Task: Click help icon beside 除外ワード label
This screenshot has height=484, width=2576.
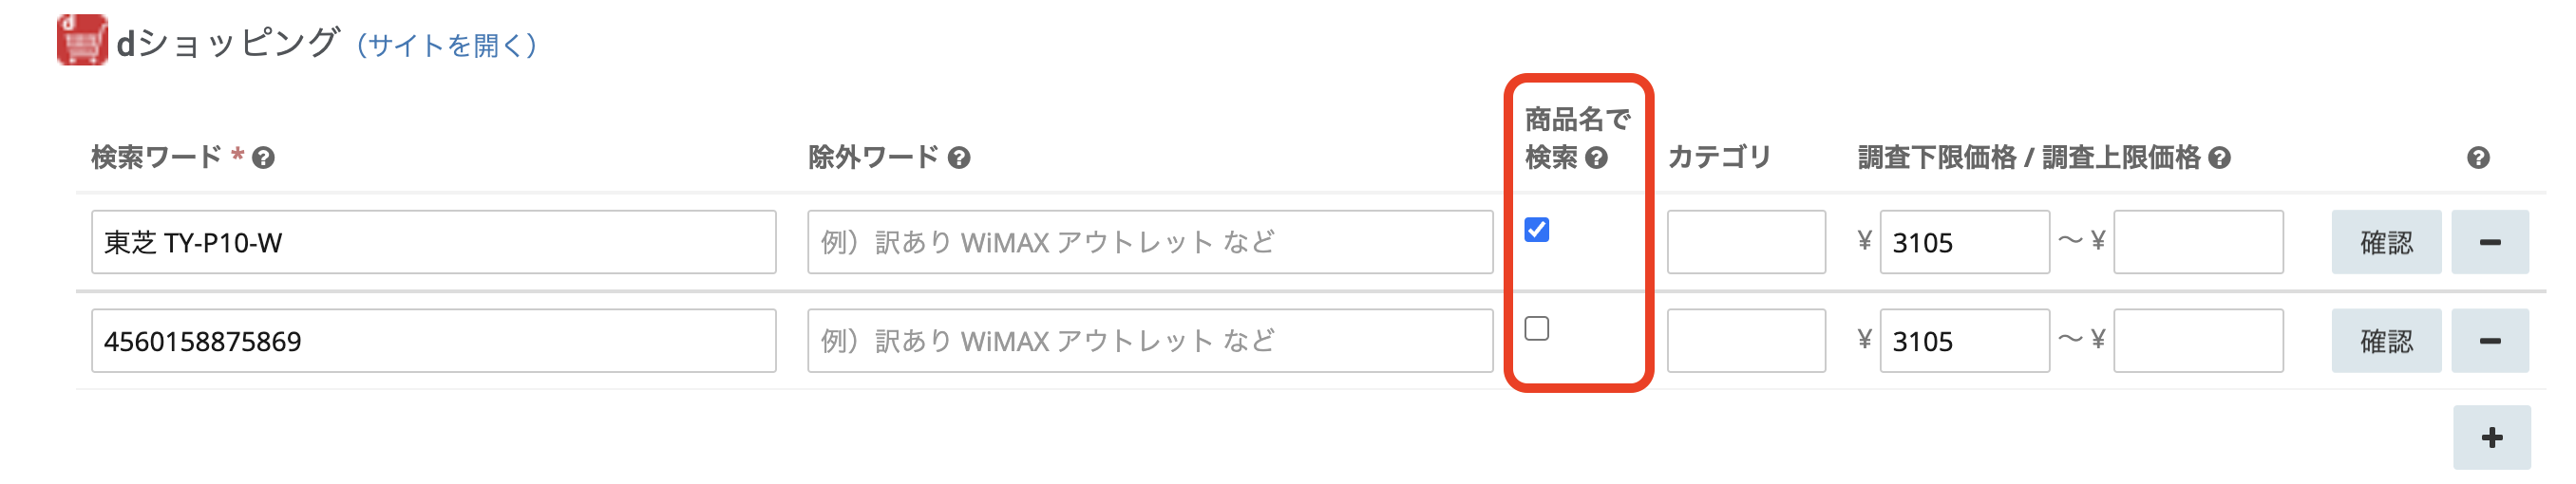Action: point(959,158)
